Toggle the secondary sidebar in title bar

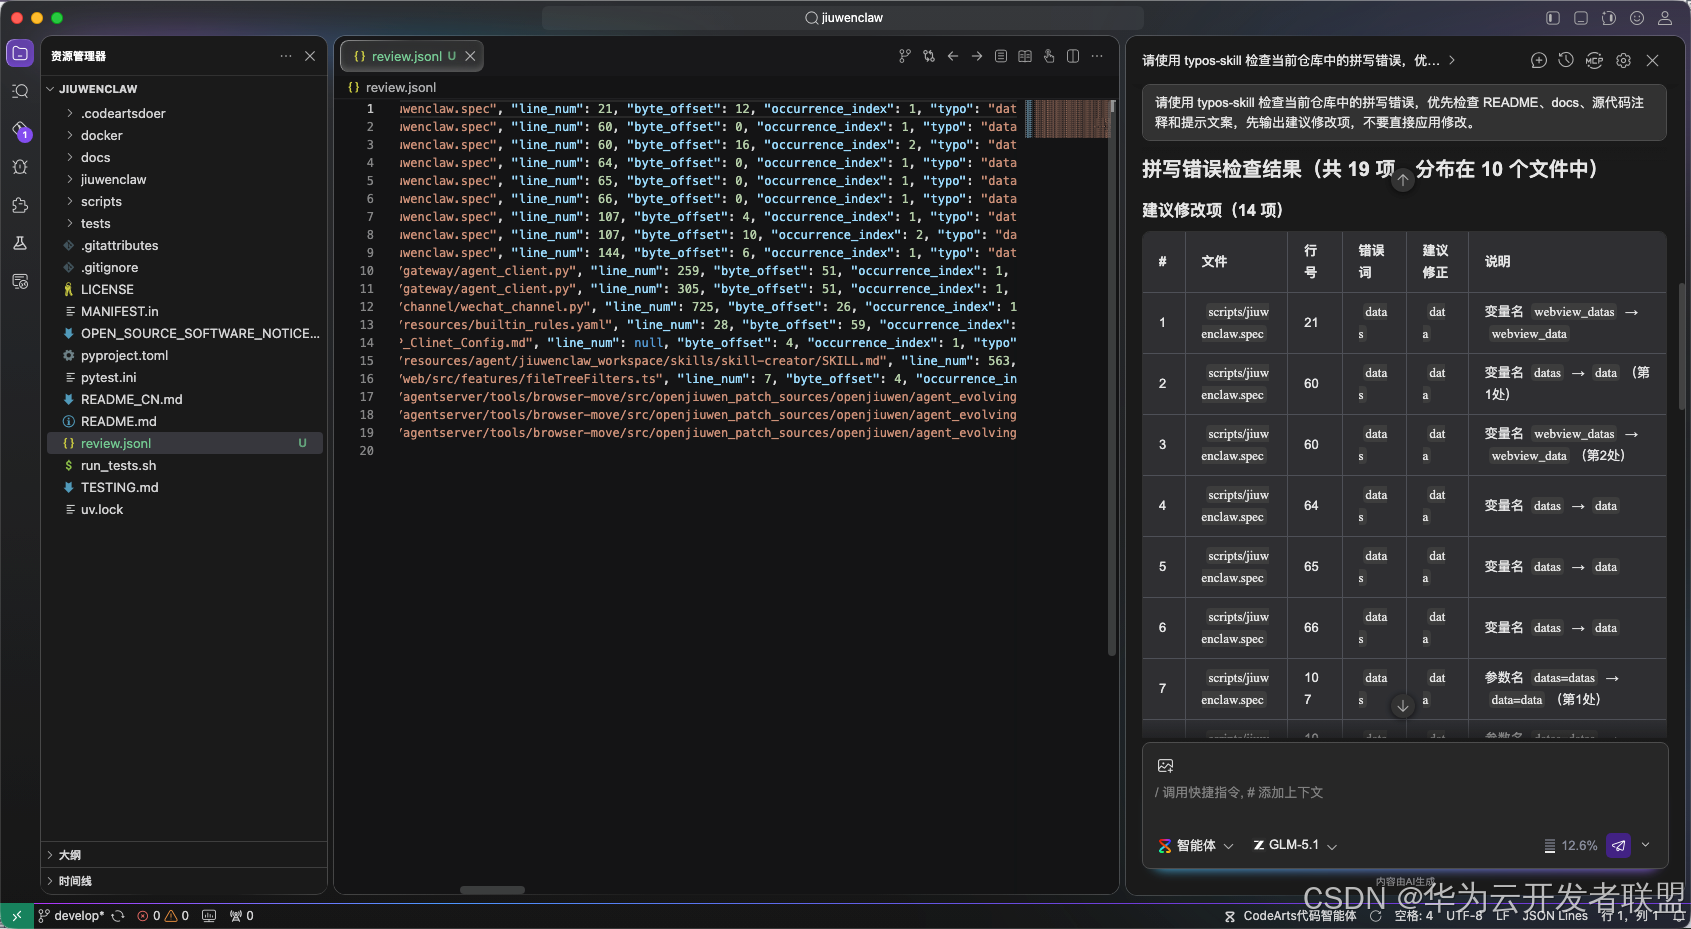coord(1609,18)
